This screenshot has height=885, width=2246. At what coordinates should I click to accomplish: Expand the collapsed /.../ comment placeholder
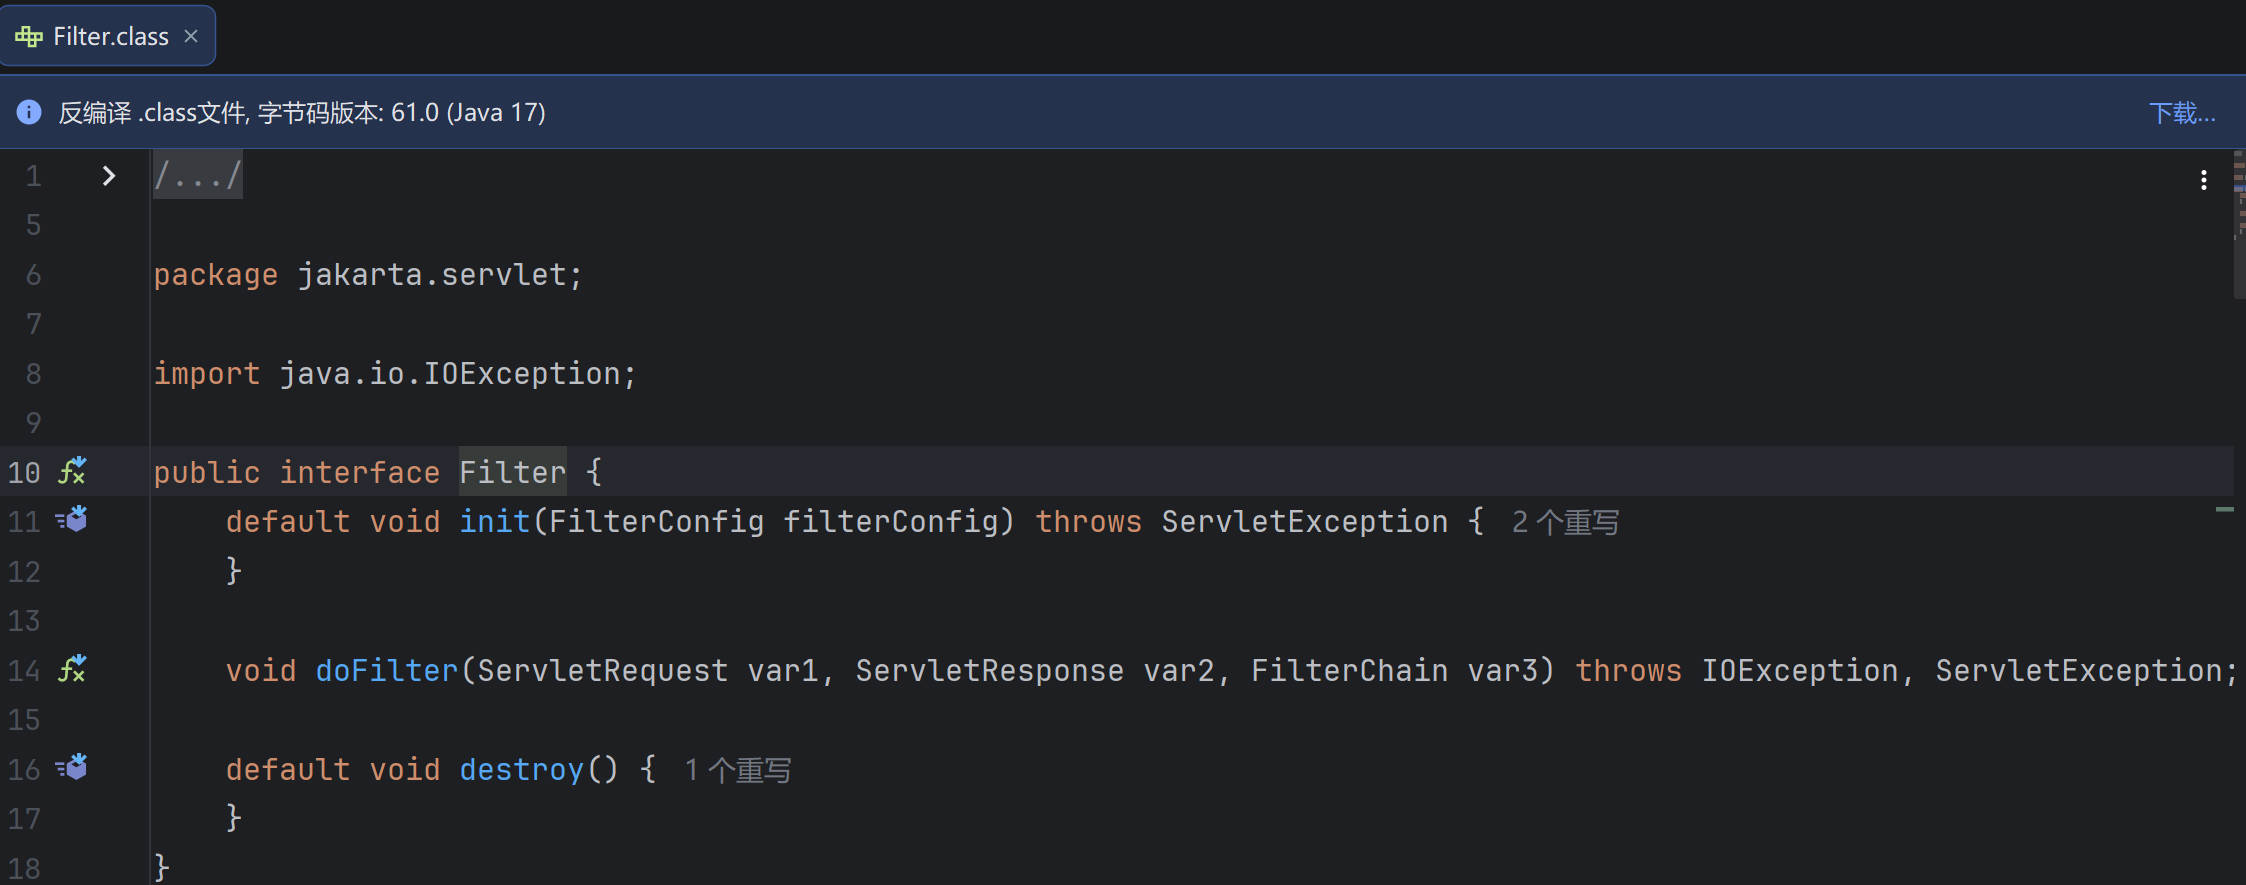tap(198, 176)
